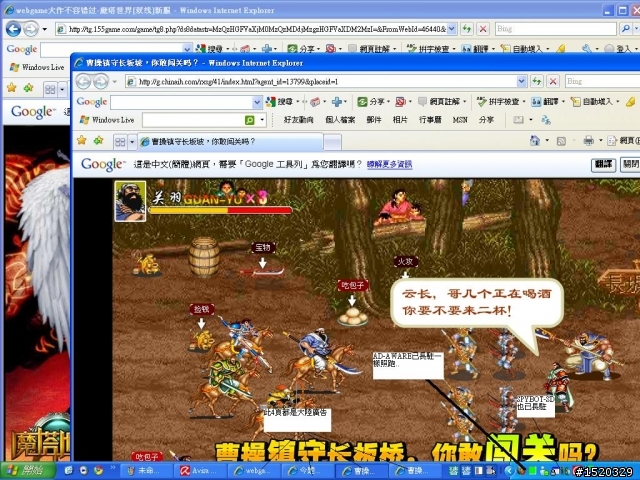The width and height of the screenshot is (640, 480).
Task: Click Start button on taskbar
Action: pos(27,470)
